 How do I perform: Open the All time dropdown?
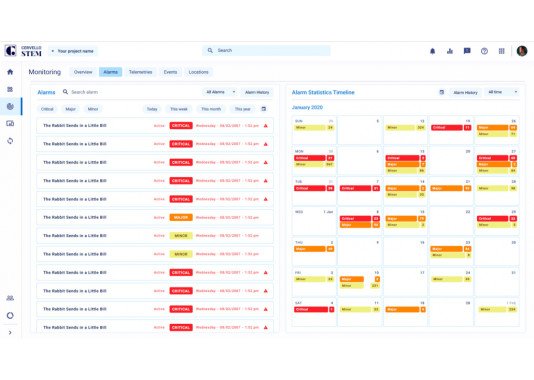coord(502,92)
